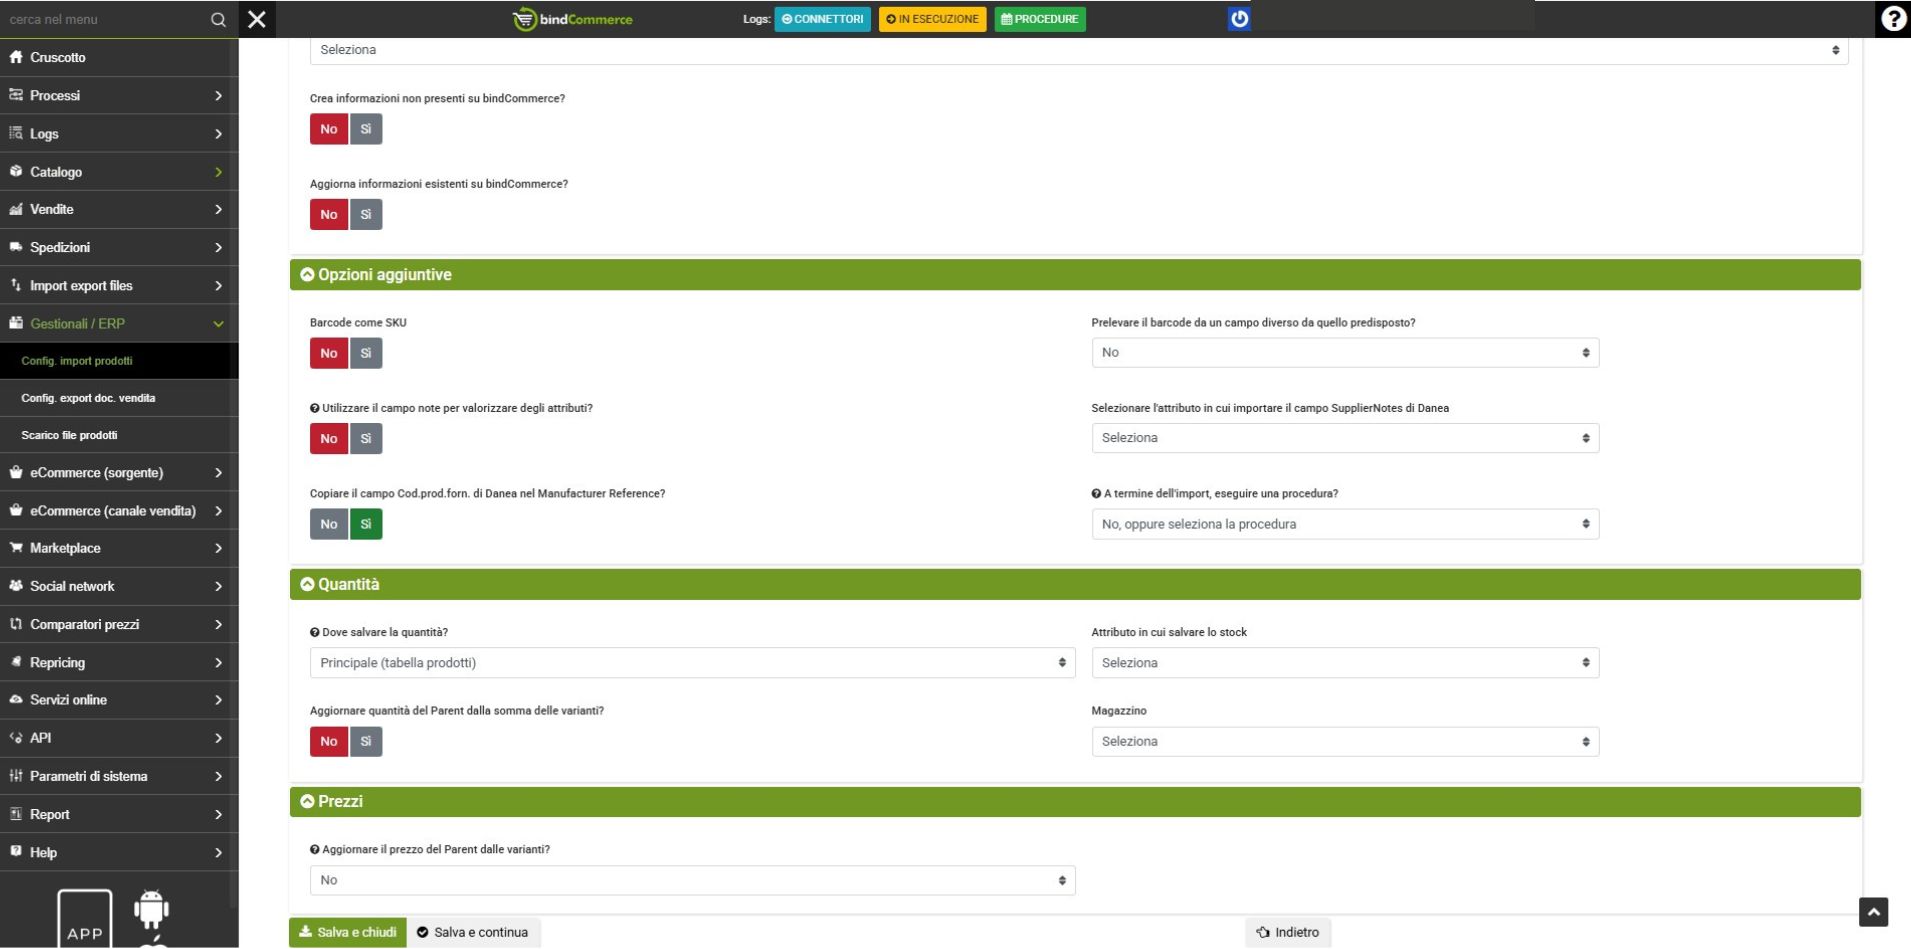Open the help question mark icon
The image size is (1911, 949).
pos(1892,19)
